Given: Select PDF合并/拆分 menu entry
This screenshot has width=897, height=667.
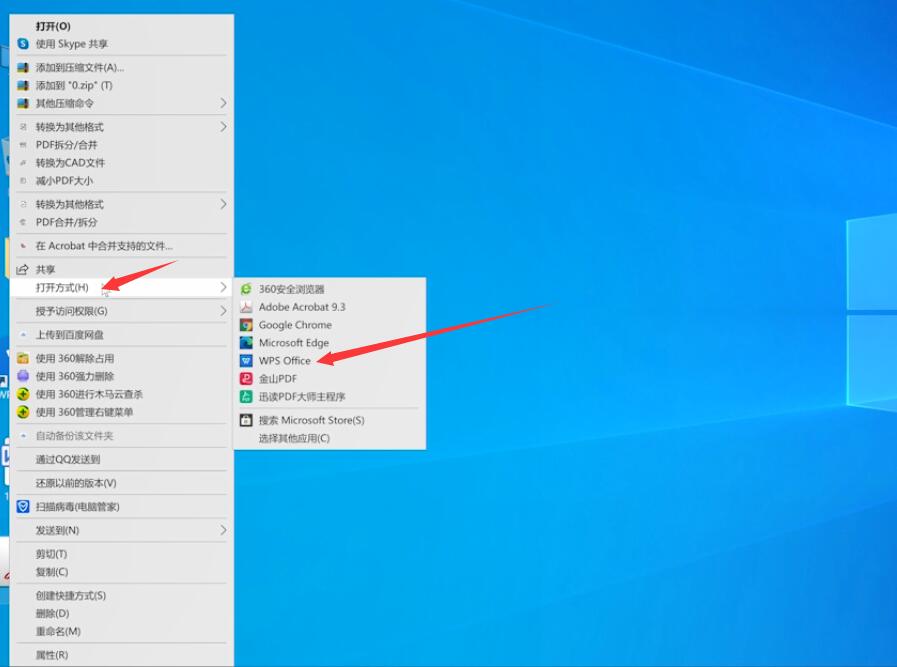Looking at the screenshot, I should (x=66, y=223).
